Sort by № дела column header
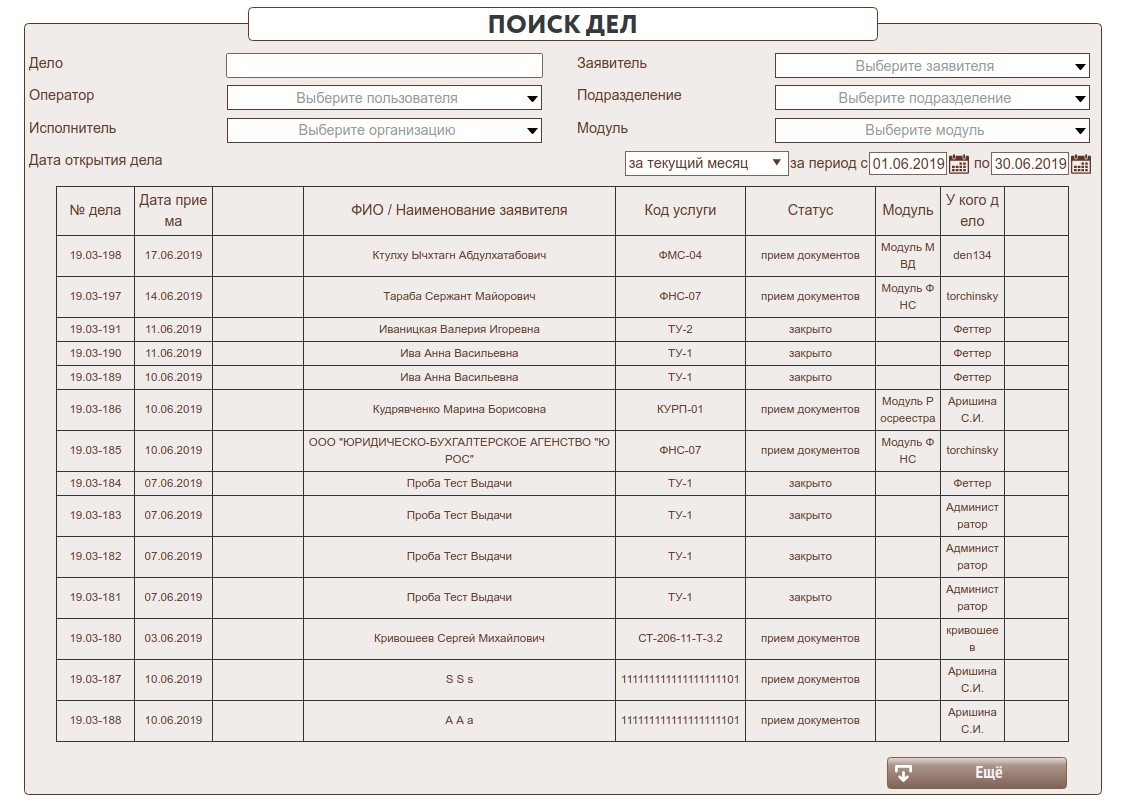 [x=95, y=211]
